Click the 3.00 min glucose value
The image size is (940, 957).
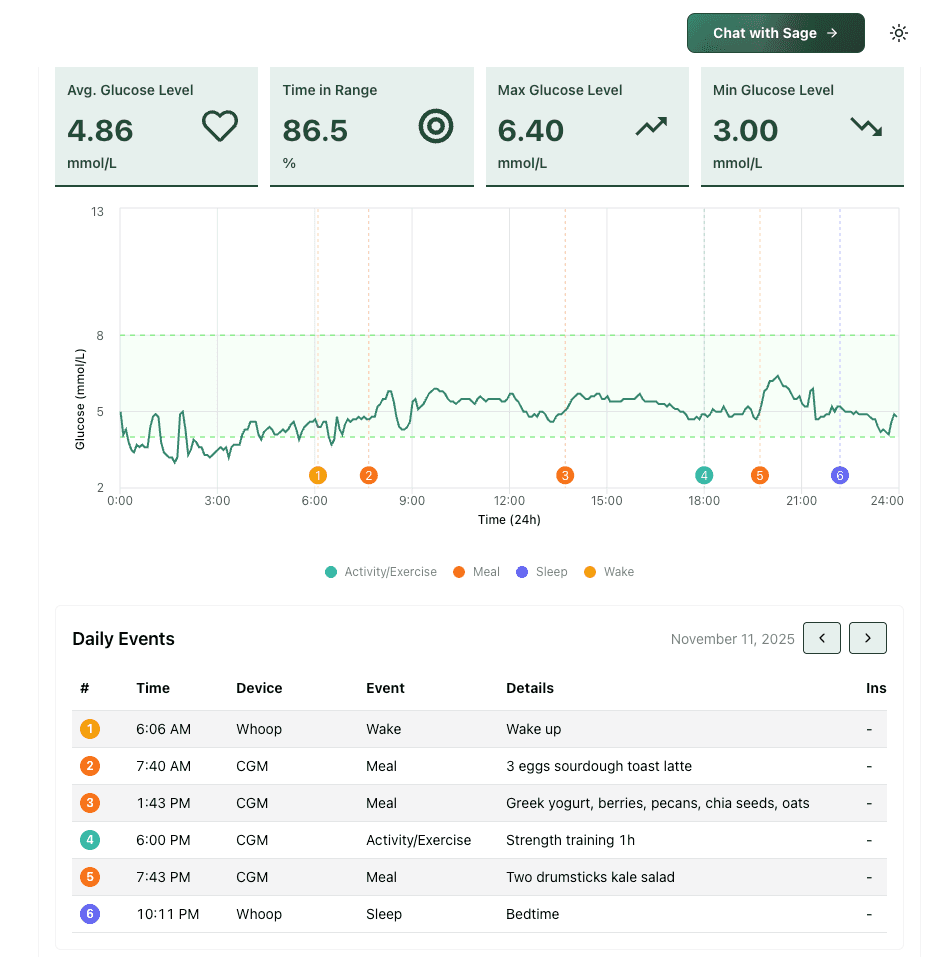coord(745,131)
